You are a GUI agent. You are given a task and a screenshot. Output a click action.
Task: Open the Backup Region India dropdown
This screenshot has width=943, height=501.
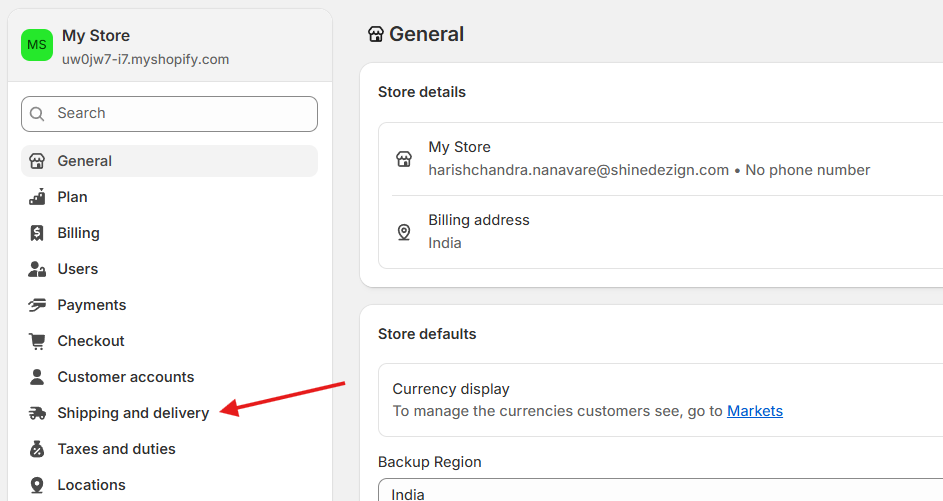[x=660, y=490]
